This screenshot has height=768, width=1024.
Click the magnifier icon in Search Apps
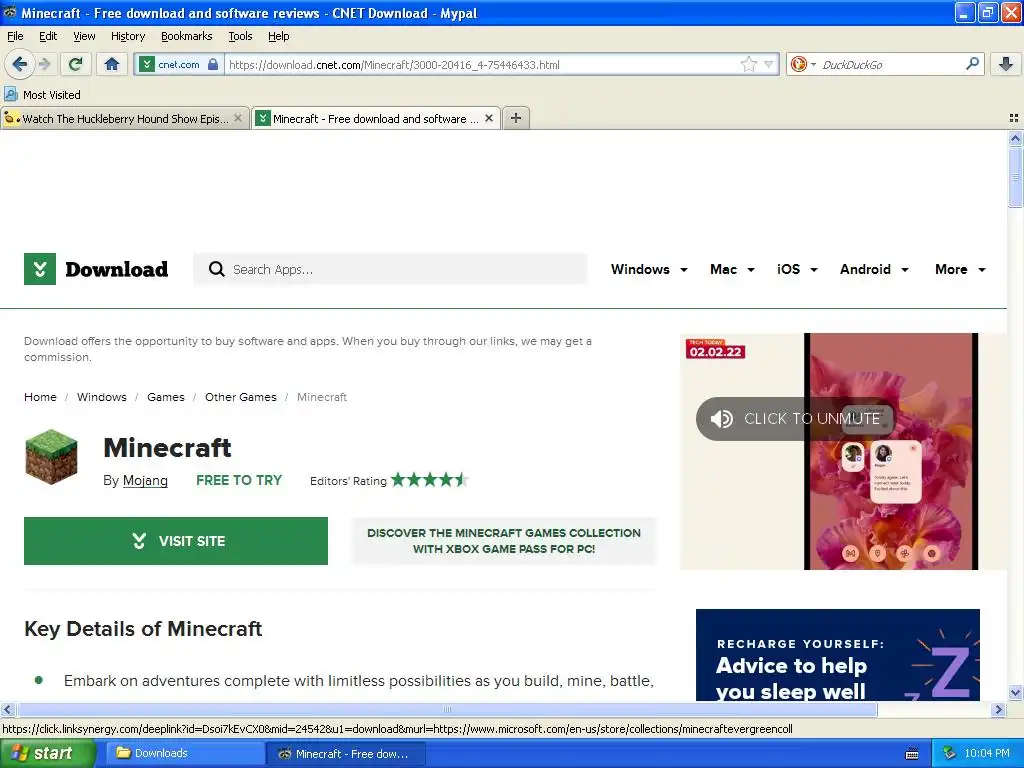[216, 269]
